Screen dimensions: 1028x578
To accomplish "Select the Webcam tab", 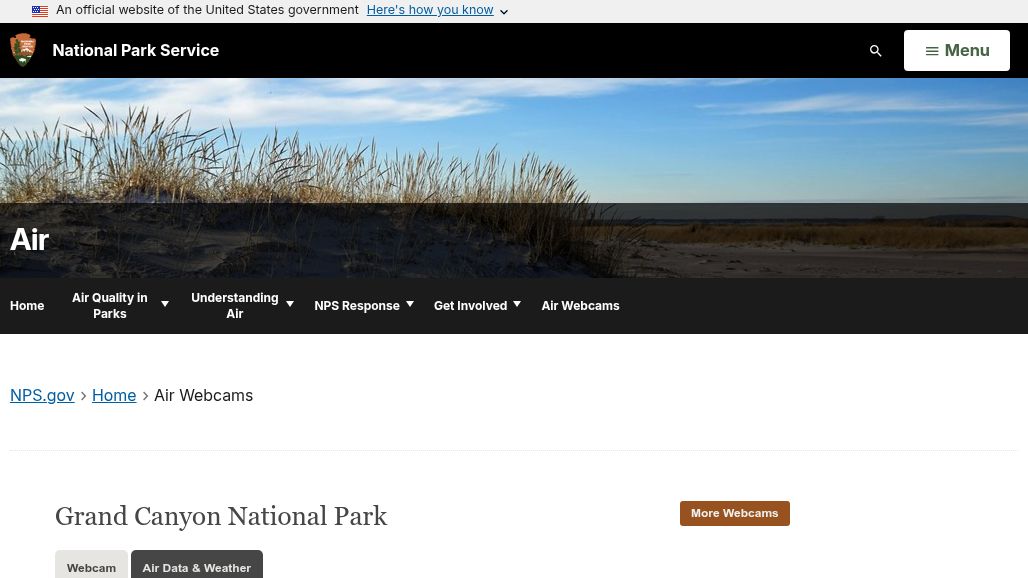I will [x=91, y=567].
